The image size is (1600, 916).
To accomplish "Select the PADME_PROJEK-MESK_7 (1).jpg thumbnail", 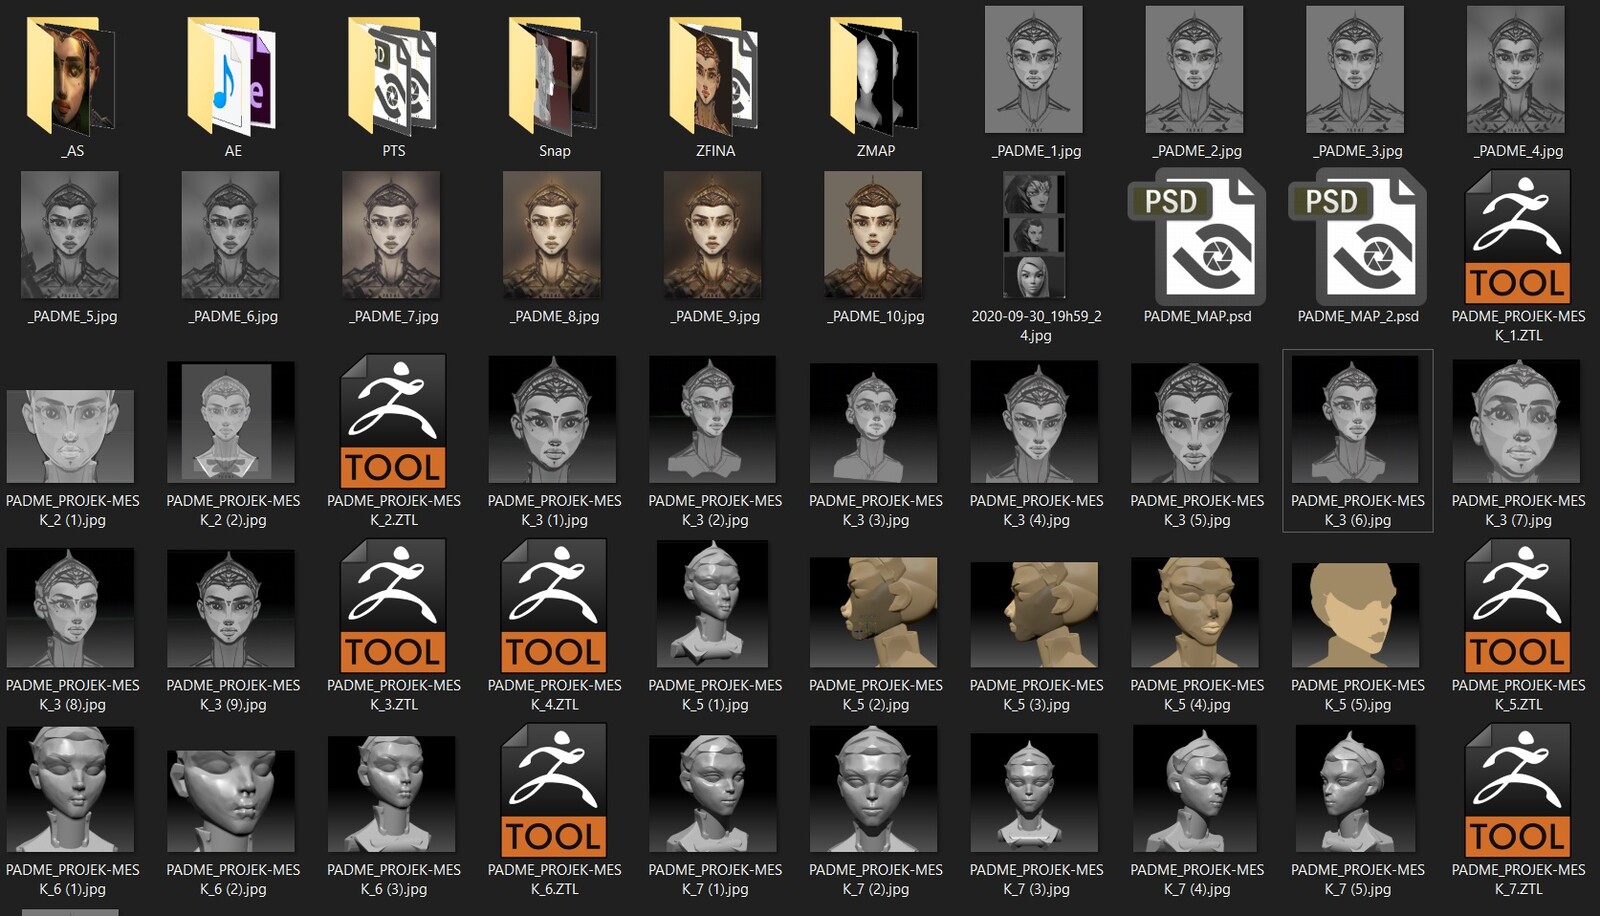I will (x=713, y=794).
